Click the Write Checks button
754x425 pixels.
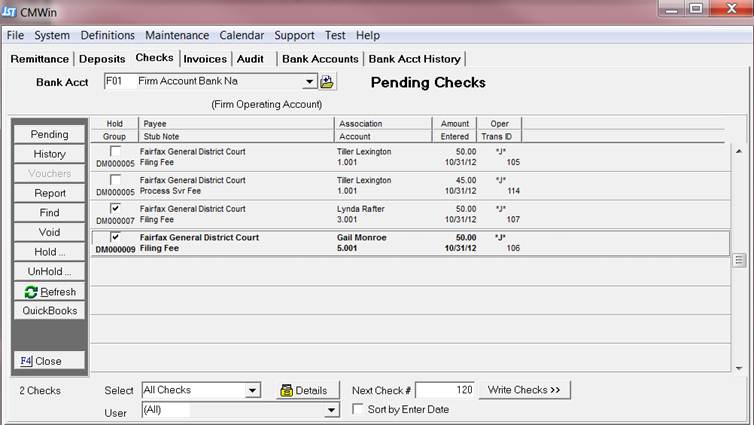point(524,390)
